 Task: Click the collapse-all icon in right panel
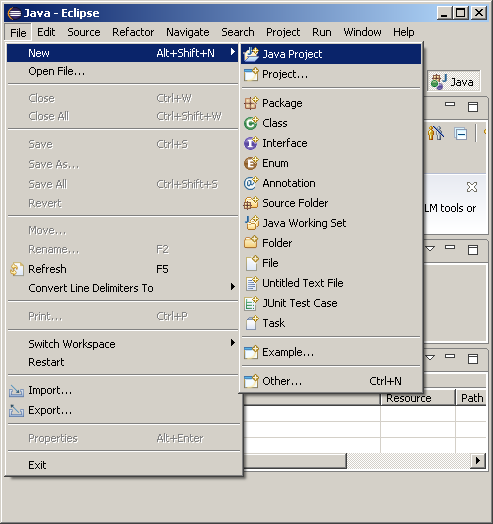pyautogui.click(x=461, y=134)
